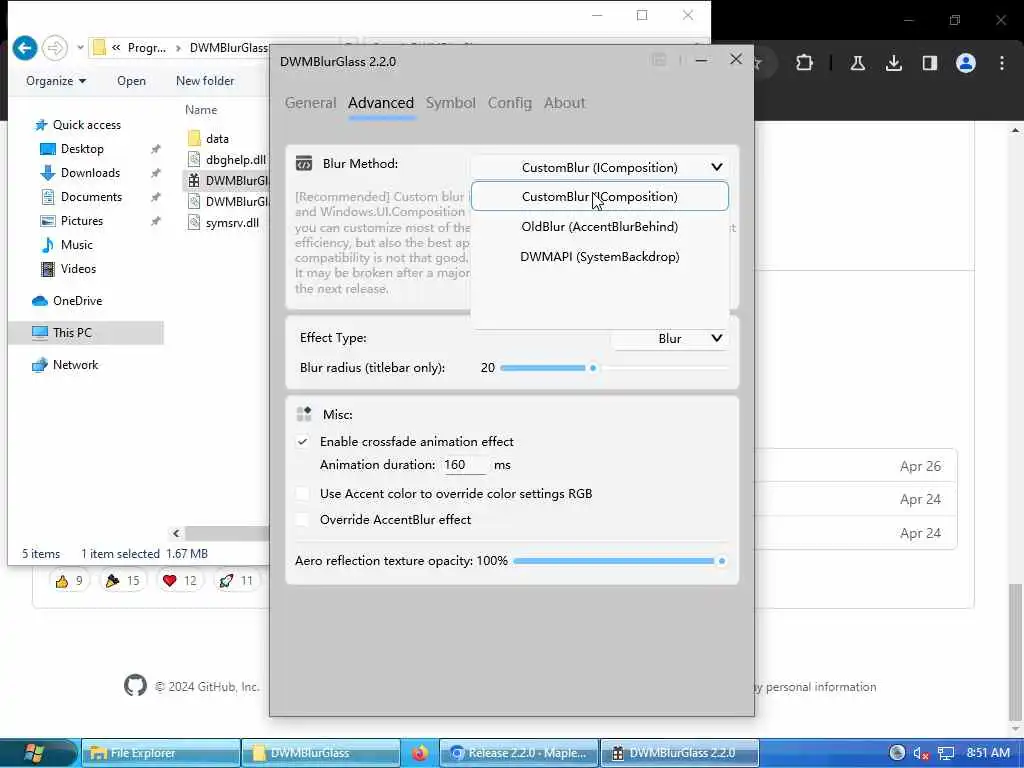The image size is (1024, 768).
Task: Click the party popper reaction with 15
Action: point(123,581)
